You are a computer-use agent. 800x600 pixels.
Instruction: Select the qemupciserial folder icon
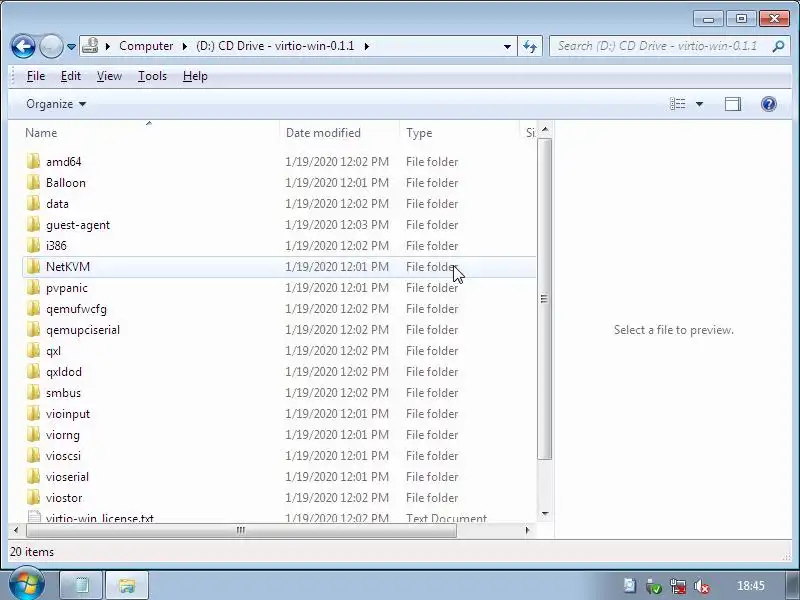click(x=33, y=330)
